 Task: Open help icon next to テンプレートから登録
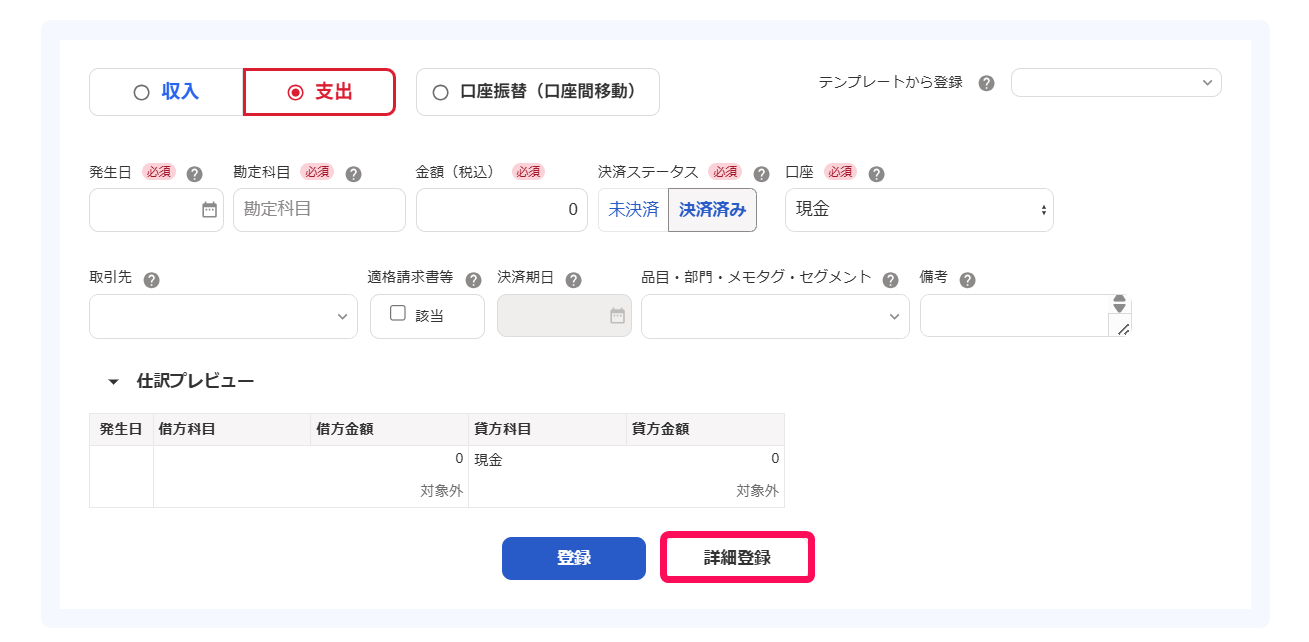(x=986, y=83)
